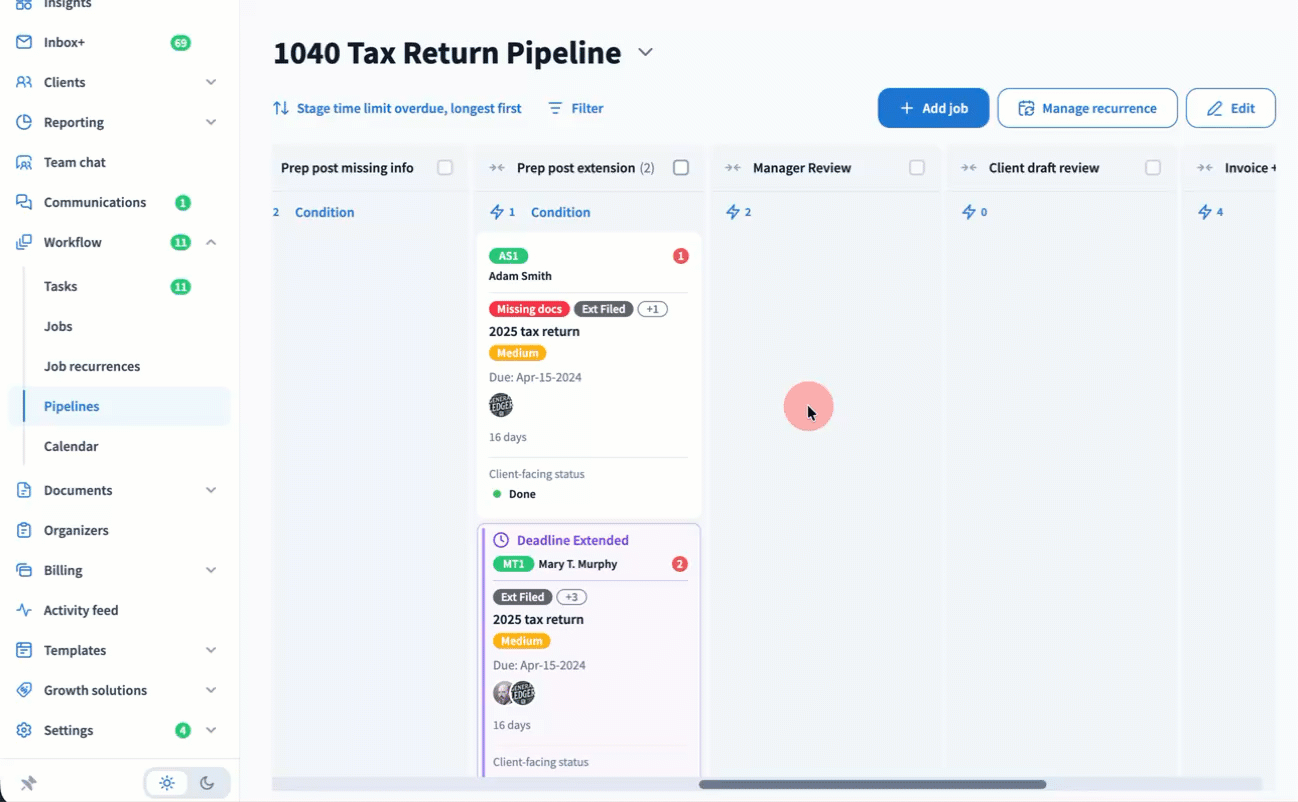Click the Inbox+ envelope icon
The width and height of the screenshot is (1298, 802).
24,43
